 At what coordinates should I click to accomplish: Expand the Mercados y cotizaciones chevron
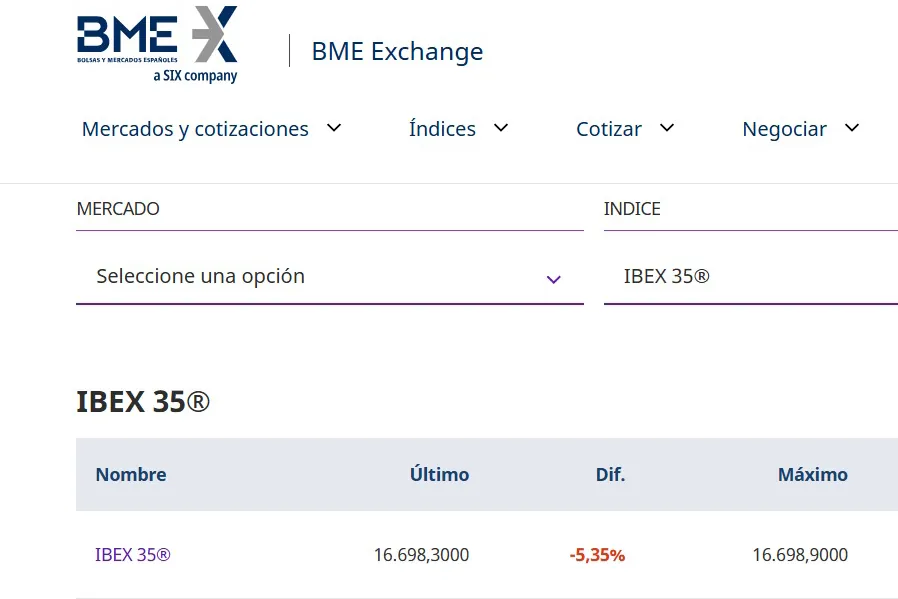click(x=333, y=128)
